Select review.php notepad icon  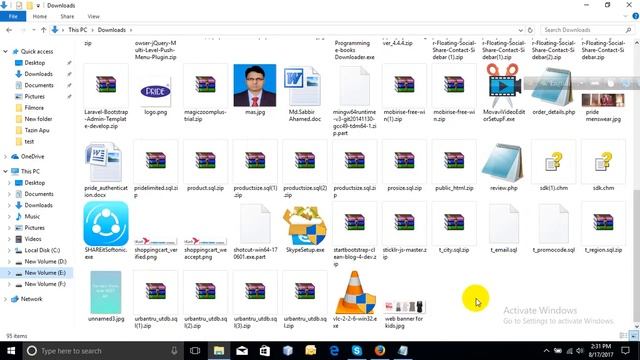[x=503, y=163]
